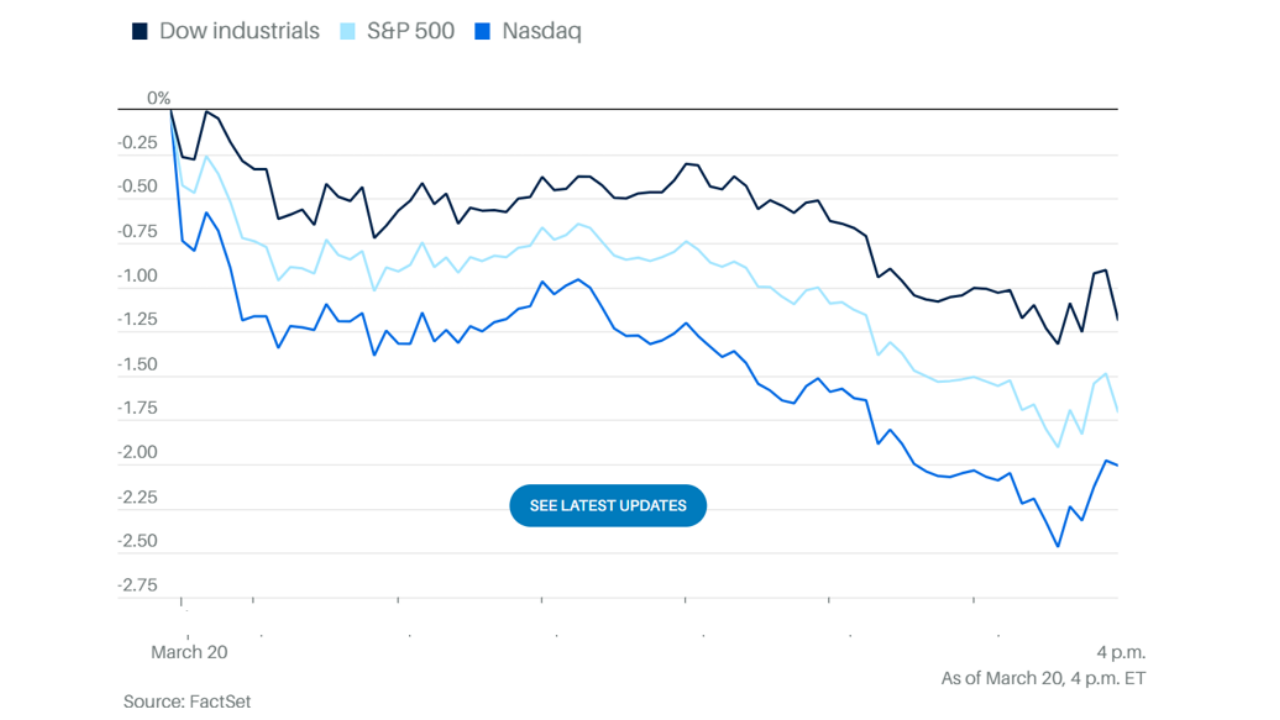Click the S&P 500 legend color square
Screen dimensions: 1280x720
(x=348, y=32)
